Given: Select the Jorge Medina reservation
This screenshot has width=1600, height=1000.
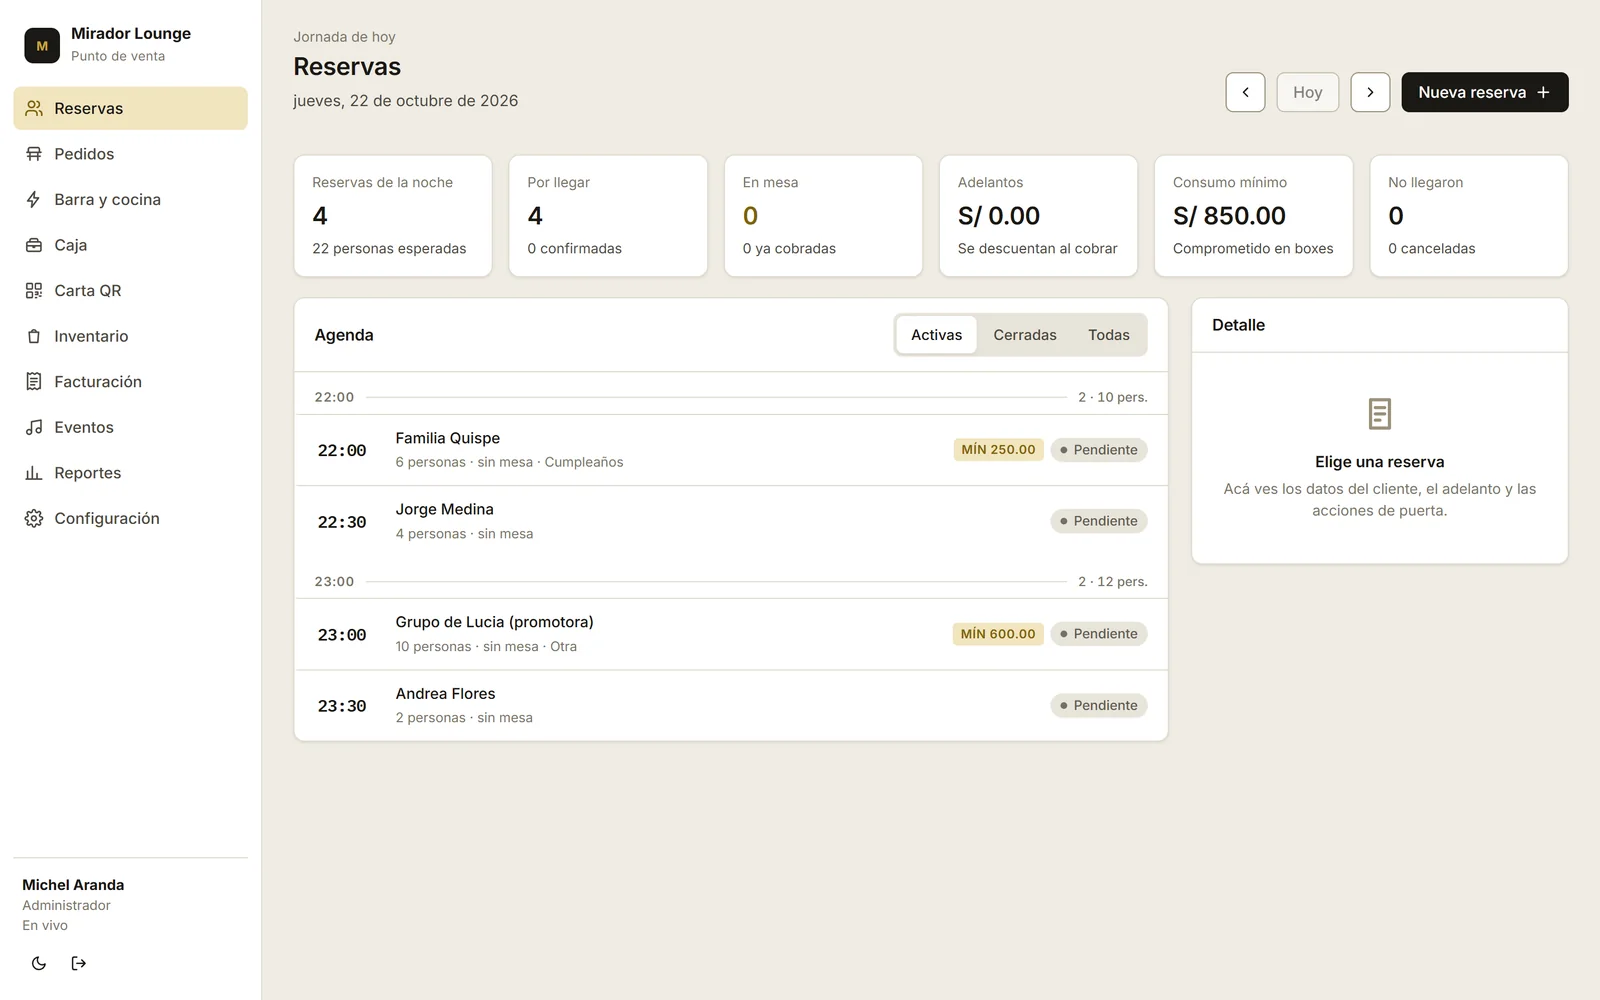Looking at the screenshot, I should click(731, 521).
